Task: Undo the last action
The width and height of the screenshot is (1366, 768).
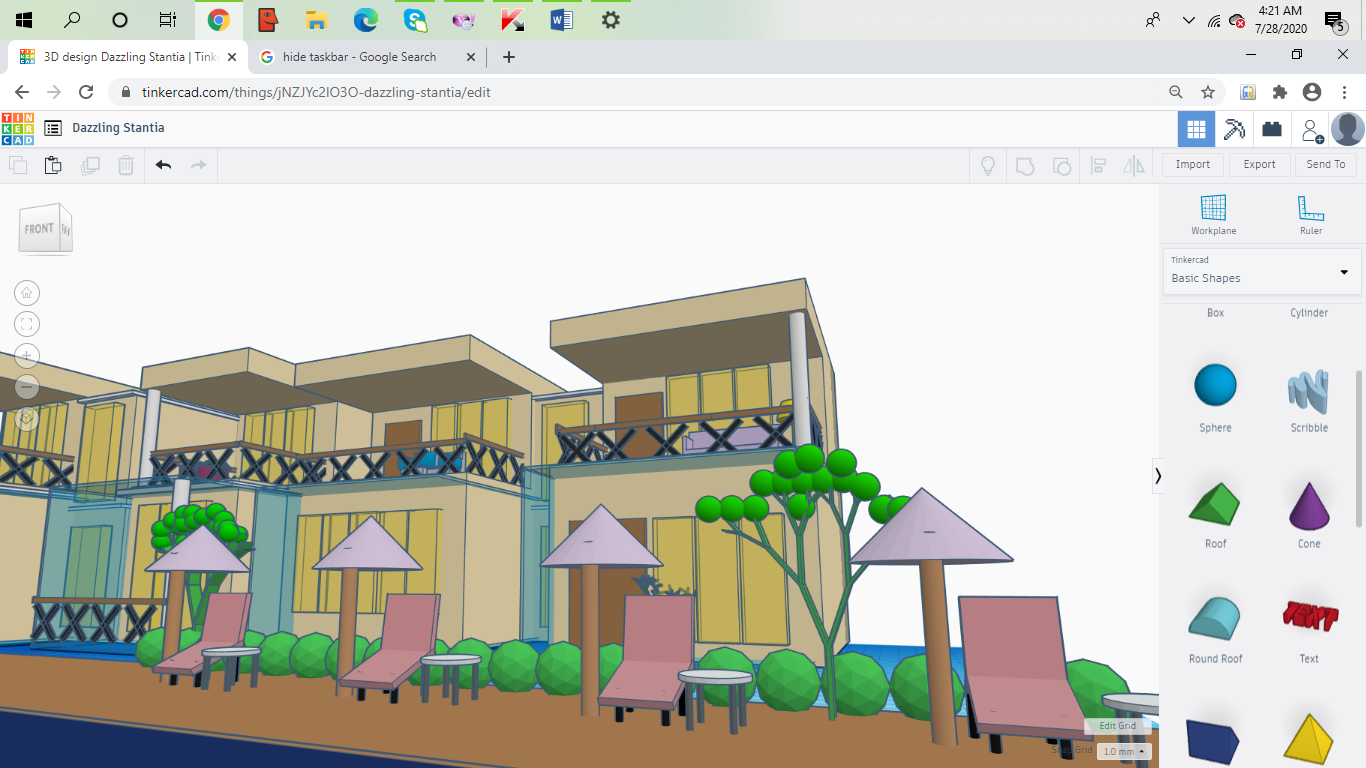Action: (x=164, y=165)
